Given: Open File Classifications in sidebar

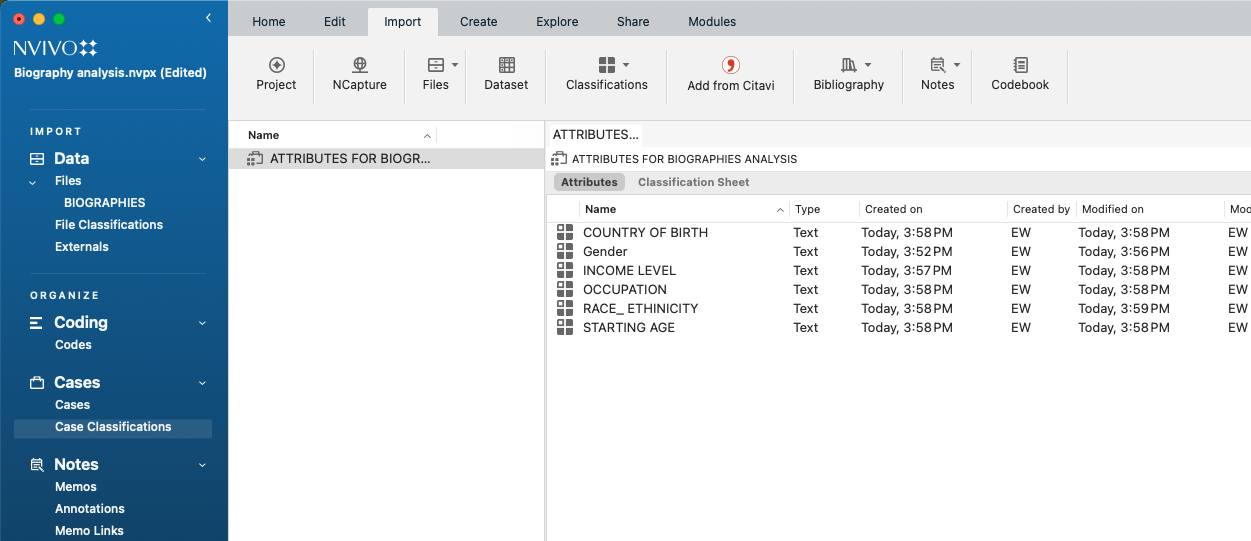Looking at the screenshot, I should click(x=109, y=225).
